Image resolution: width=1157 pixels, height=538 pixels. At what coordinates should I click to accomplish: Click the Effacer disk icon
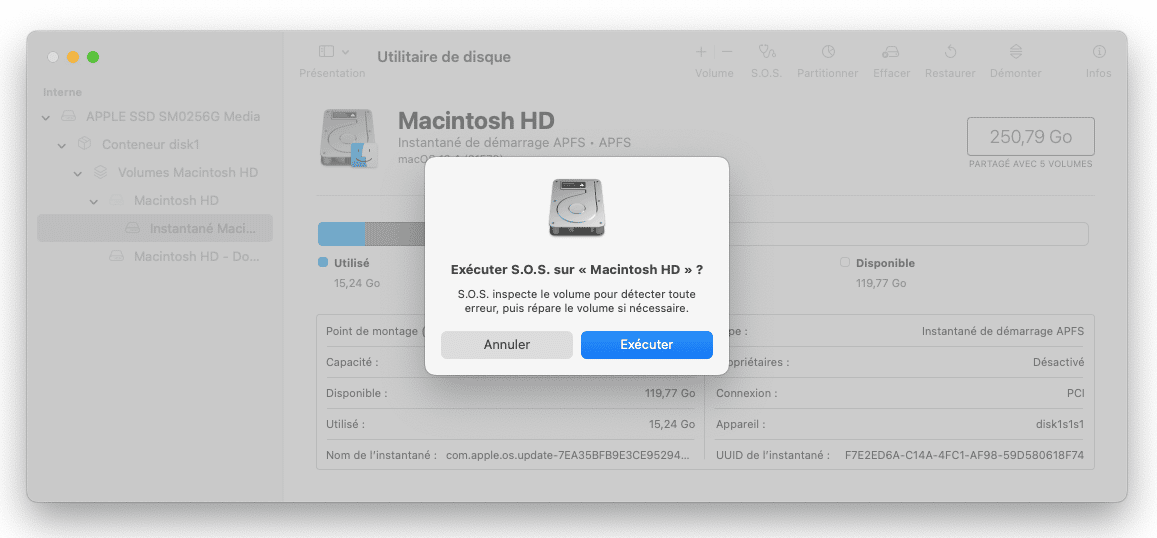pyautogui.click(x=890, y=52)
